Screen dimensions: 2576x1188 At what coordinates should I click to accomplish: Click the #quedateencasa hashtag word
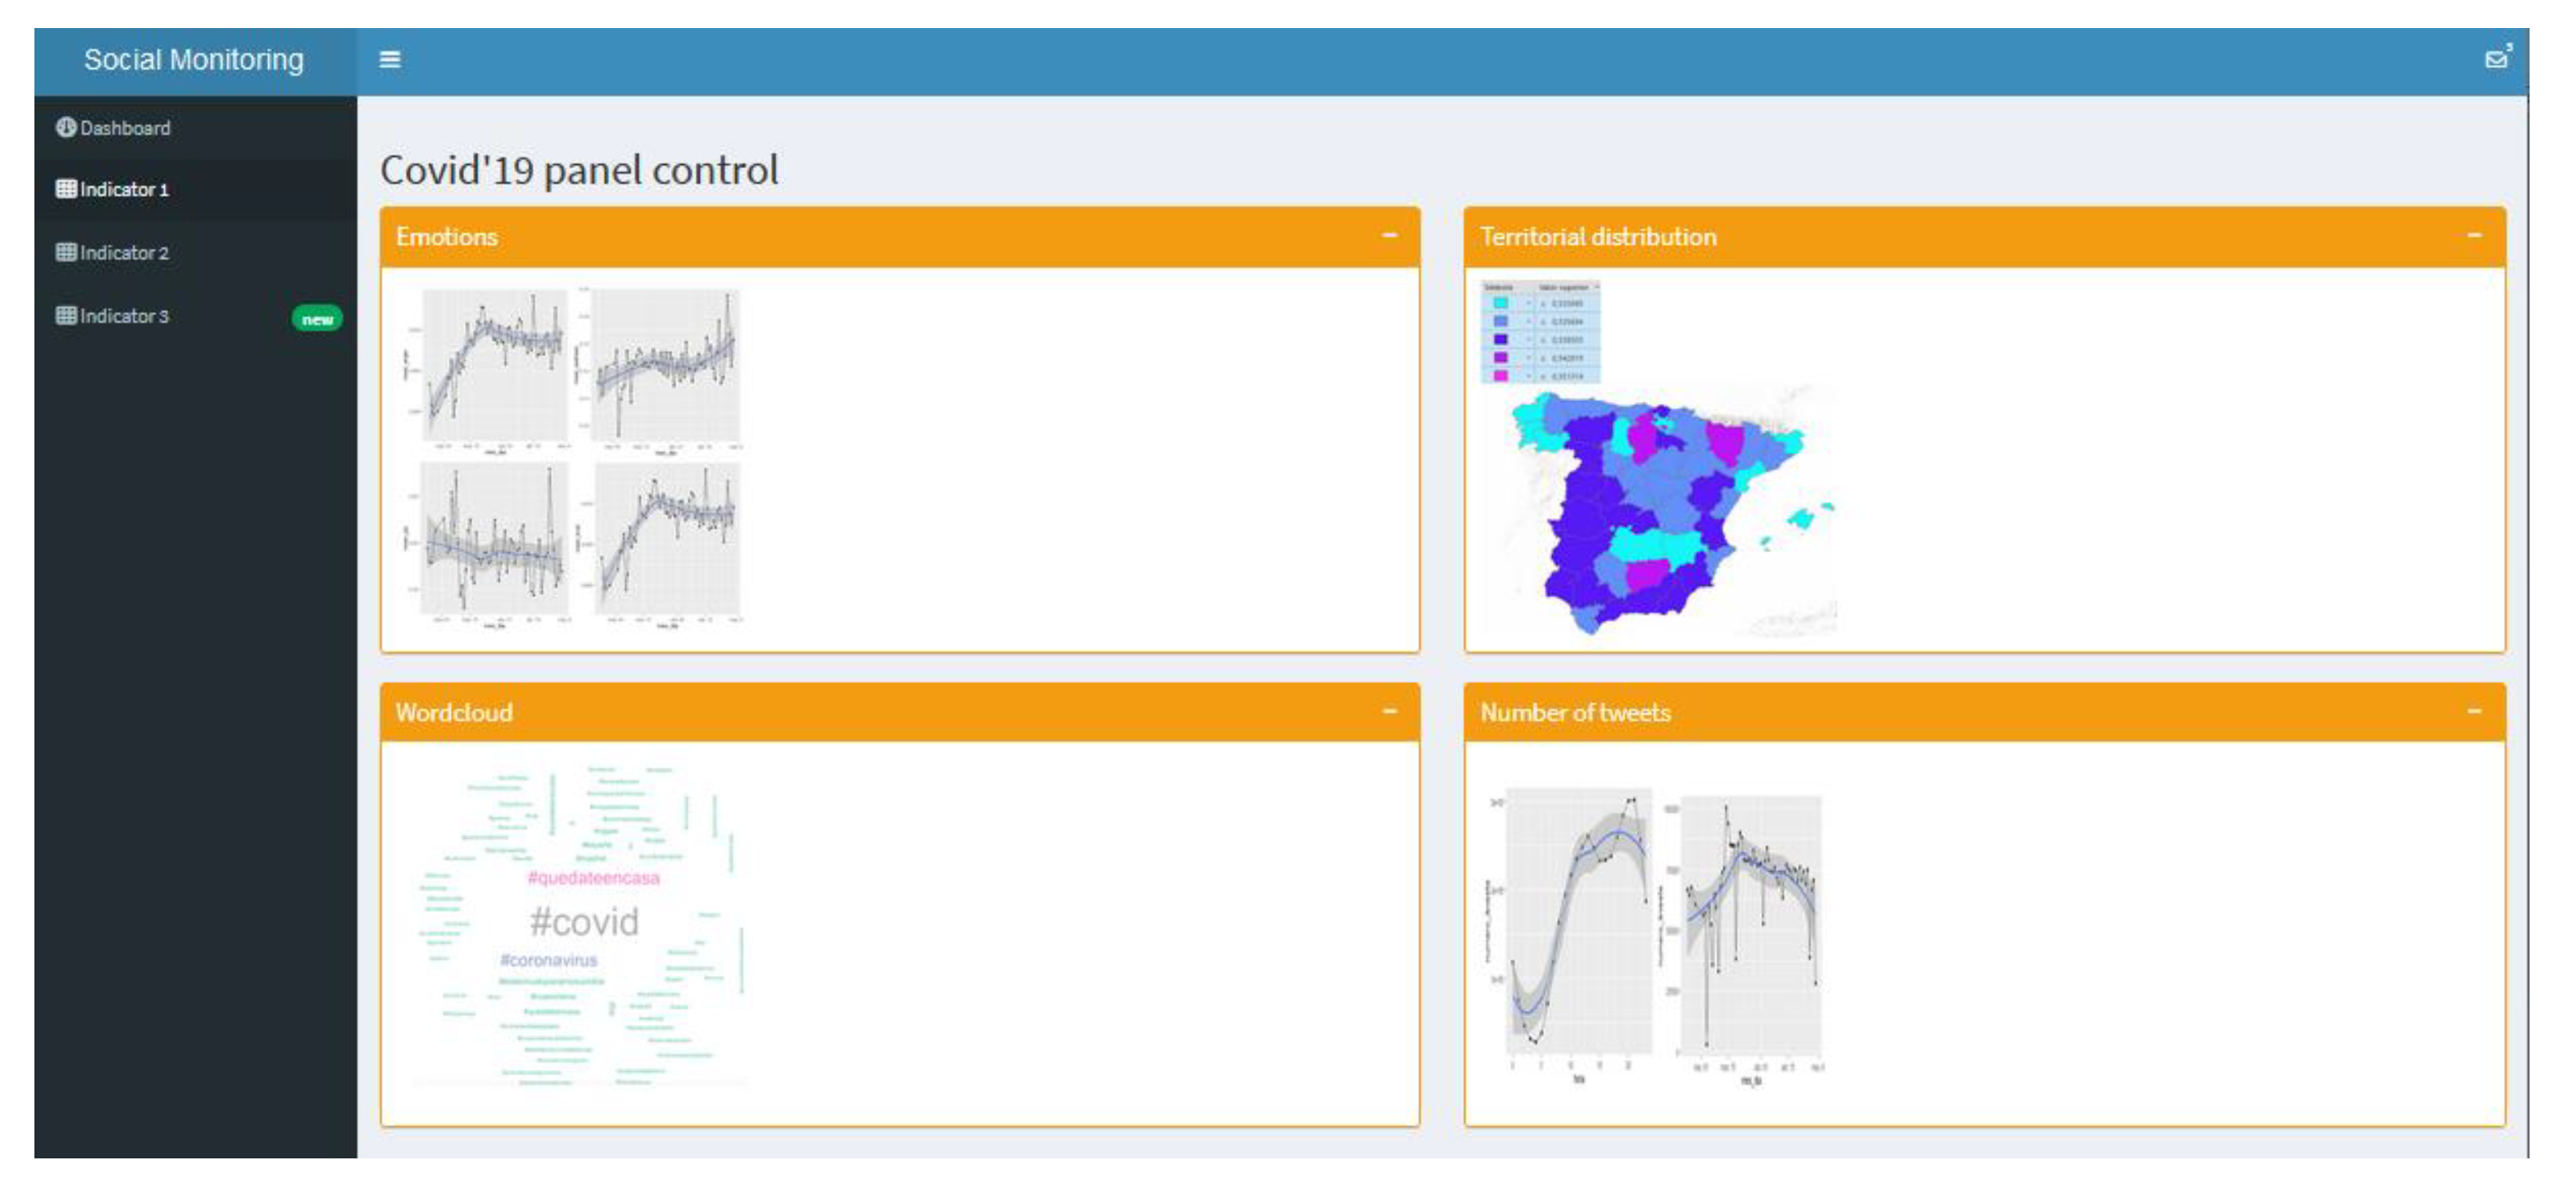click(593, 878)
